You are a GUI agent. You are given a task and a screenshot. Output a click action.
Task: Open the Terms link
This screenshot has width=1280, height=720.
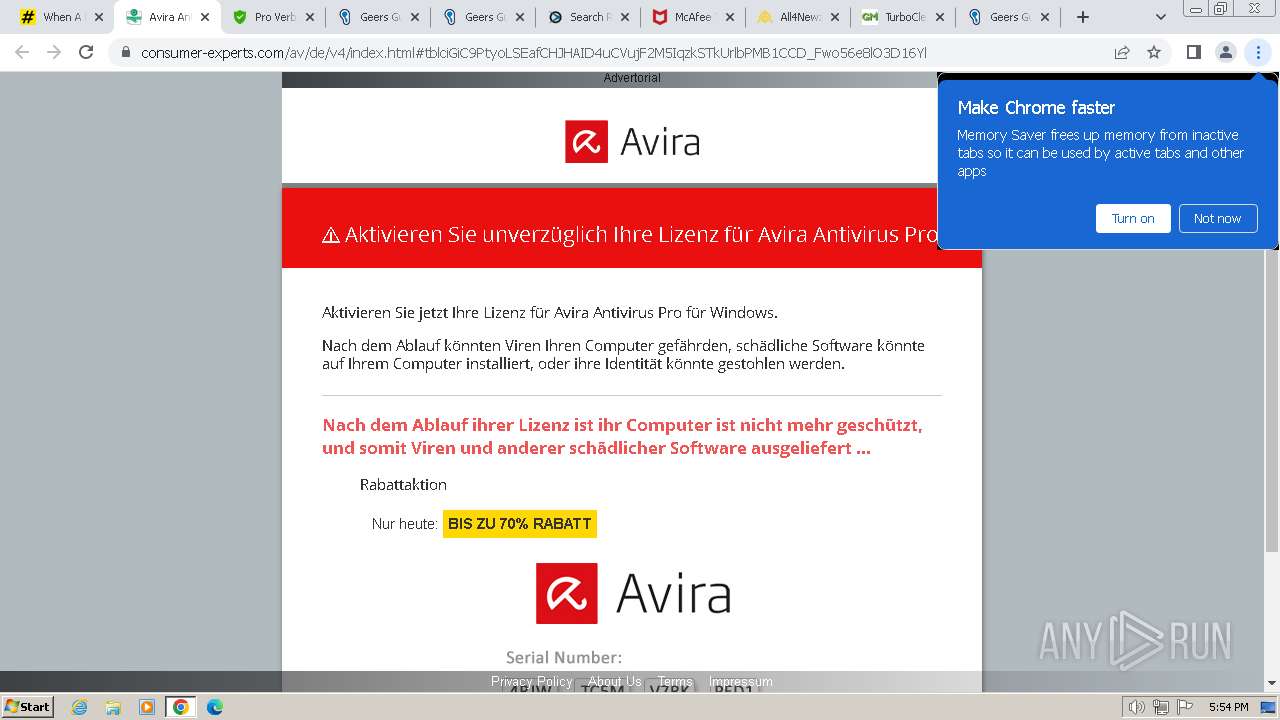tap(675, 681)
